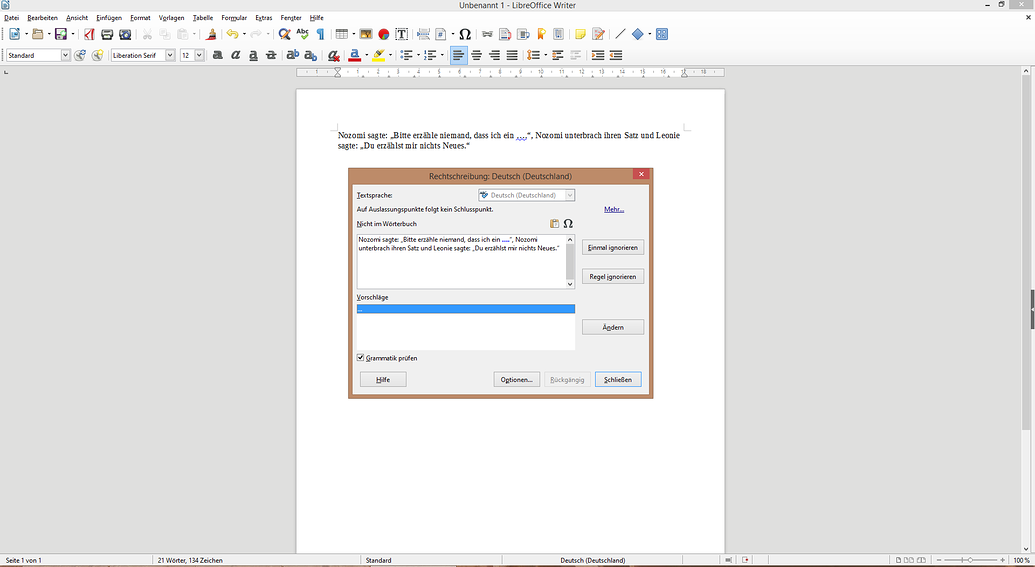1035x567 pixels.
Task: Create a new document with toolbar icon
Action: click(14, 34)
